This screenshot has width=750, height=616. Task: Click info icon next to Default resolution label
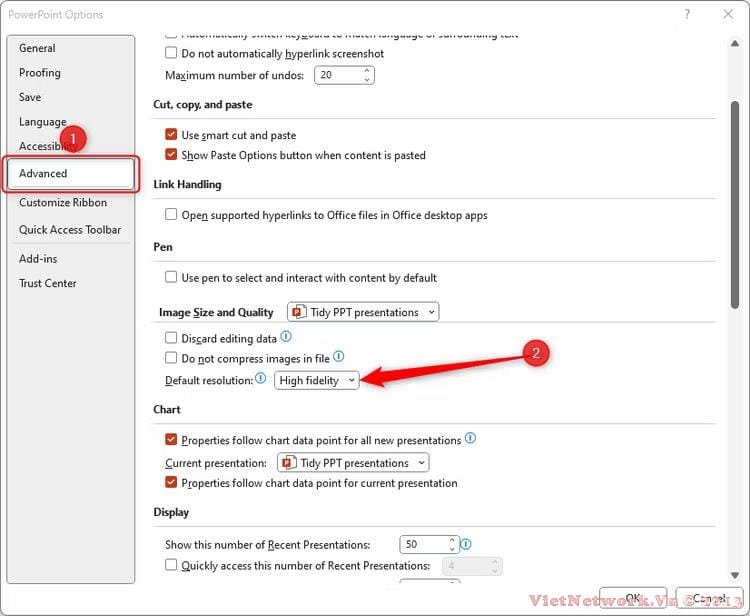click(260, 378)
